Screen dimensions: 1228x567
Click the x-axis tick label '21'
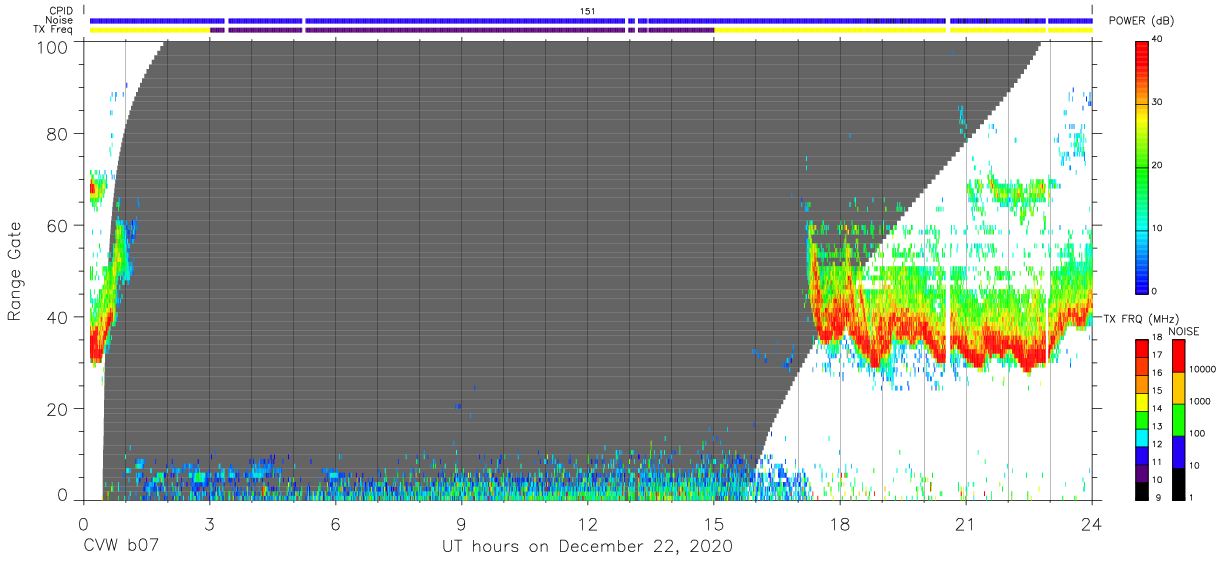tap(966, 523)
